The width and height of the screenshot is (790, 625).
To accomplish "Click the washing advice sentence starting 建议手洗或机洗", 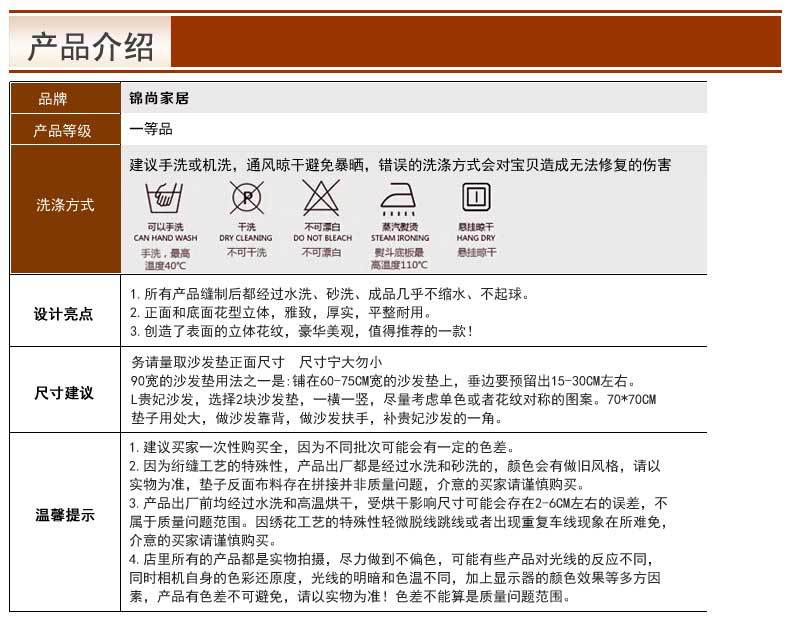I will tap(400, 165).
